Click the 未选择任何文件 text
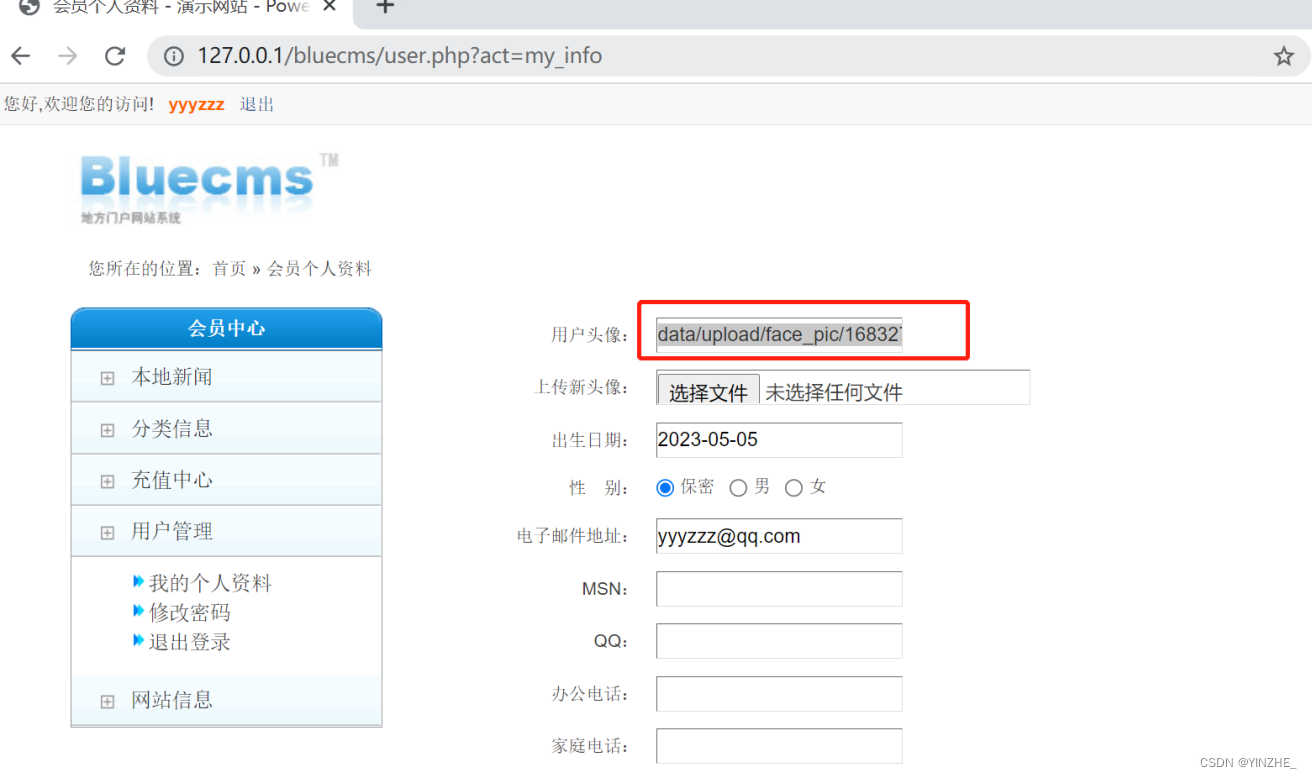The height and width of the screenshot is (778, 1312). click(x=834, y=393)
